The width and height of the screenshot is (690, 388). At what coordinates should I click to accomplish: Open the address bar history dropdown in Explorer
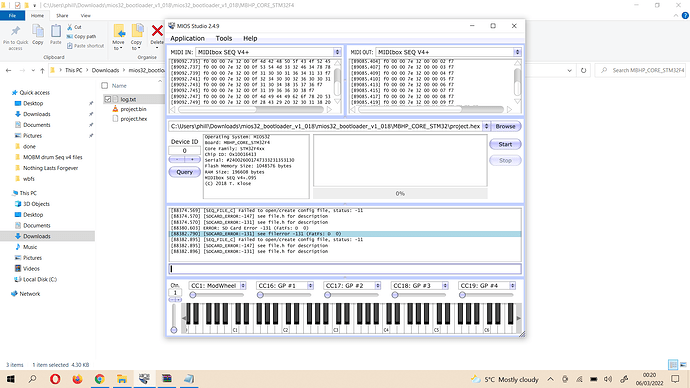[x=569, y=70]
